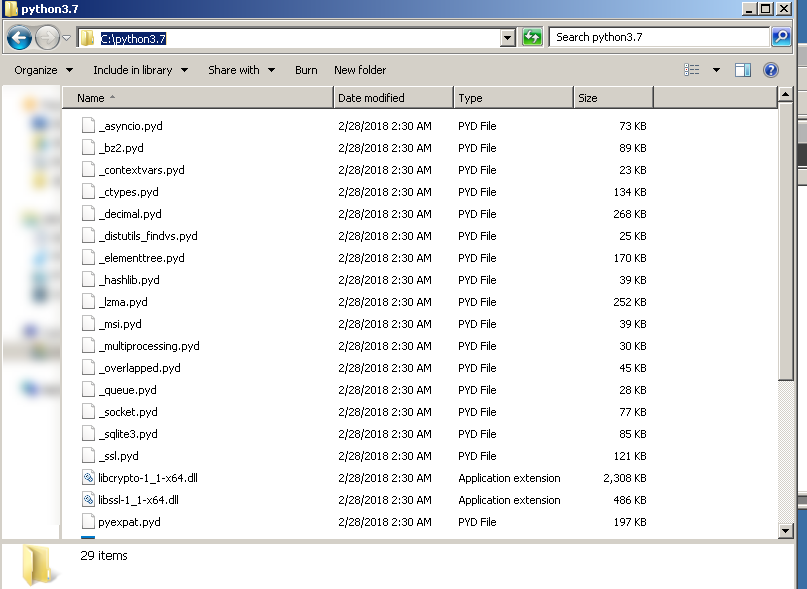Select the _bz2.pyd file icon

click(89, 148)
